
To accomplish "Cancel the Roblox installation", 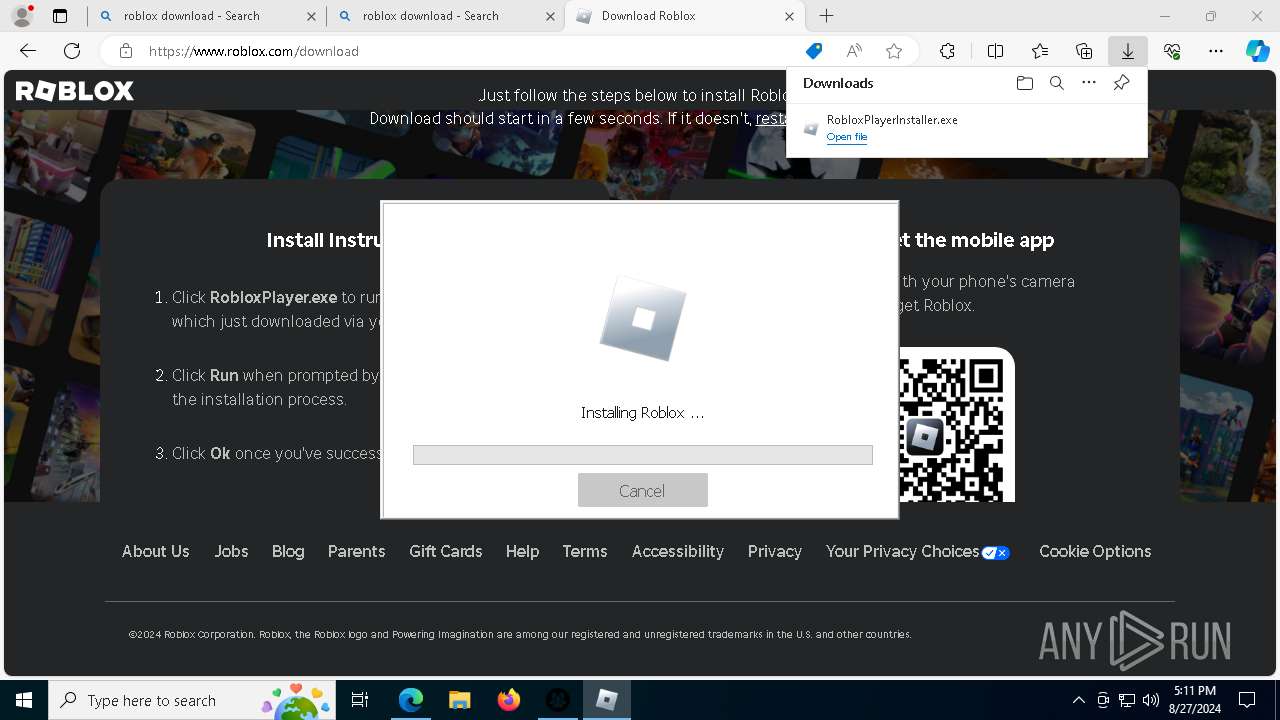I will 642,491.
